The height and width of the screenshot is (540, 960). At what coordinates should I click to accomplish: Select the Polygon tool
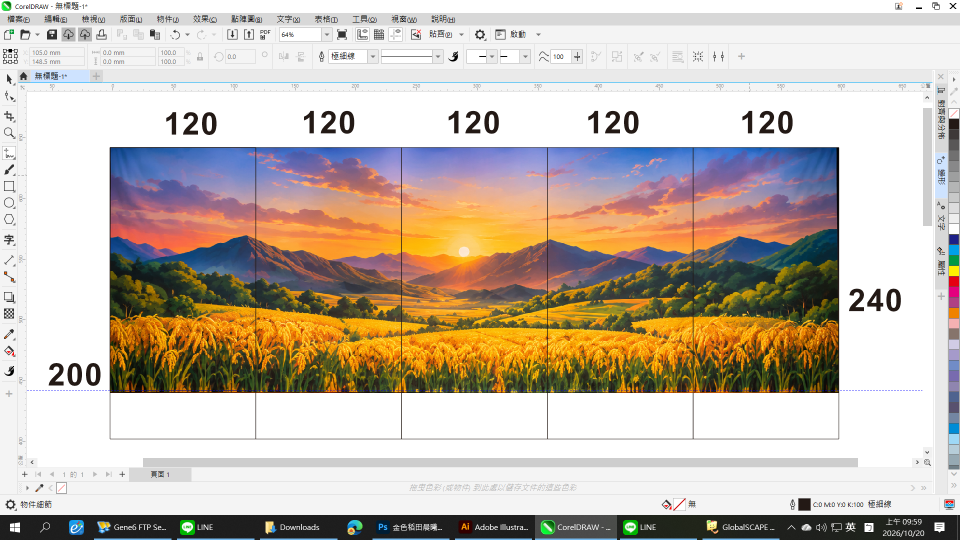[9, 220]
